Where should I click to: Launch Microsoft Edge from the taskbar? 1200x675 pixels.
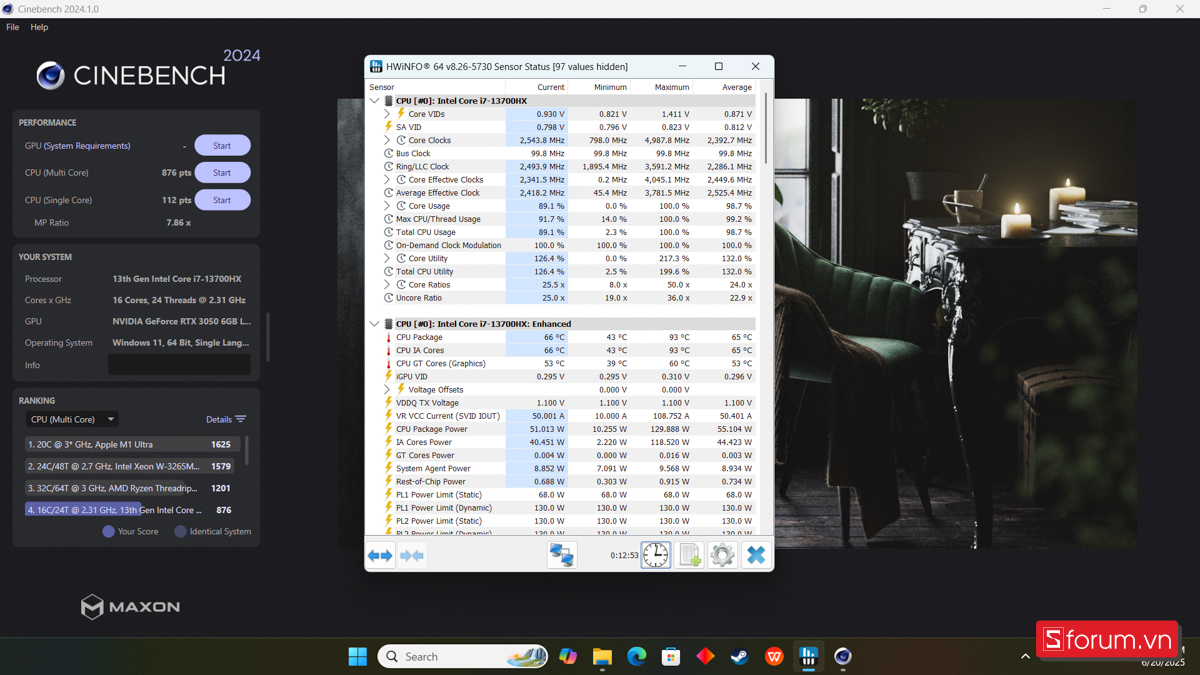(x=637, y=656)
